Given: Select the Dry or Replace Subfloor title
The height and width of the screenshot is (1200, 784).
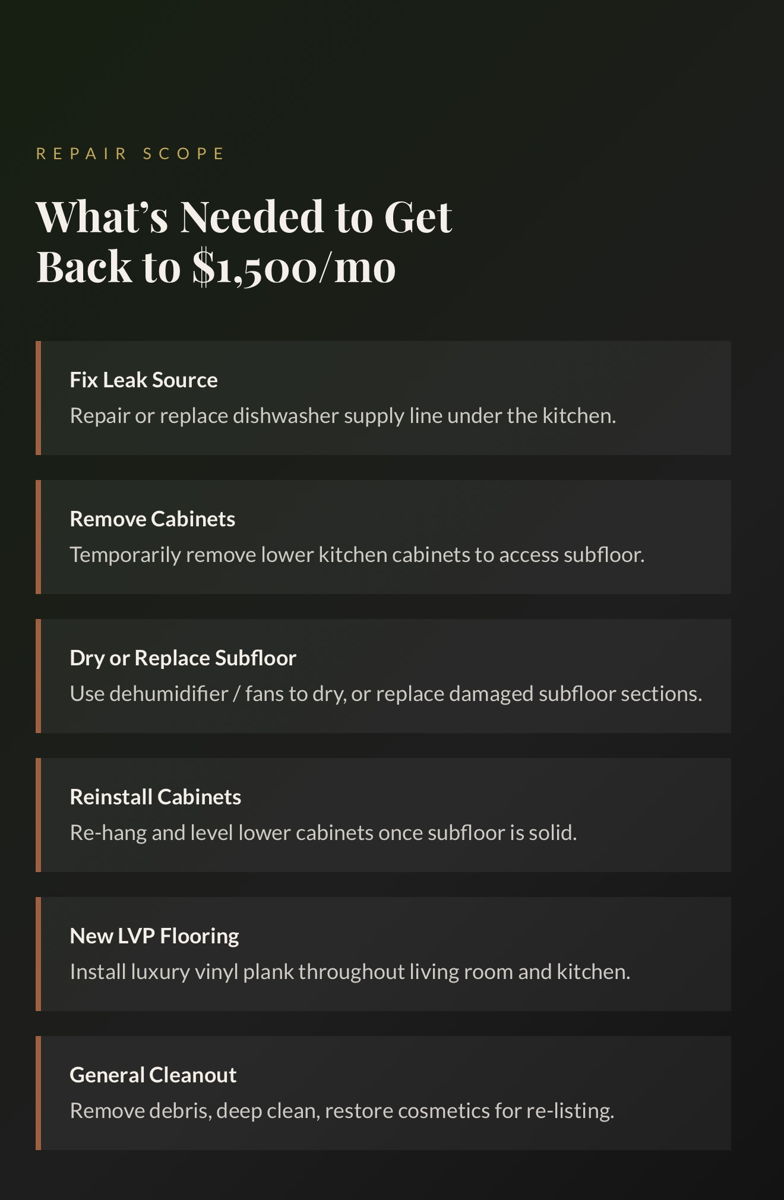Looking at the screenshot, I should pos(183,658).
